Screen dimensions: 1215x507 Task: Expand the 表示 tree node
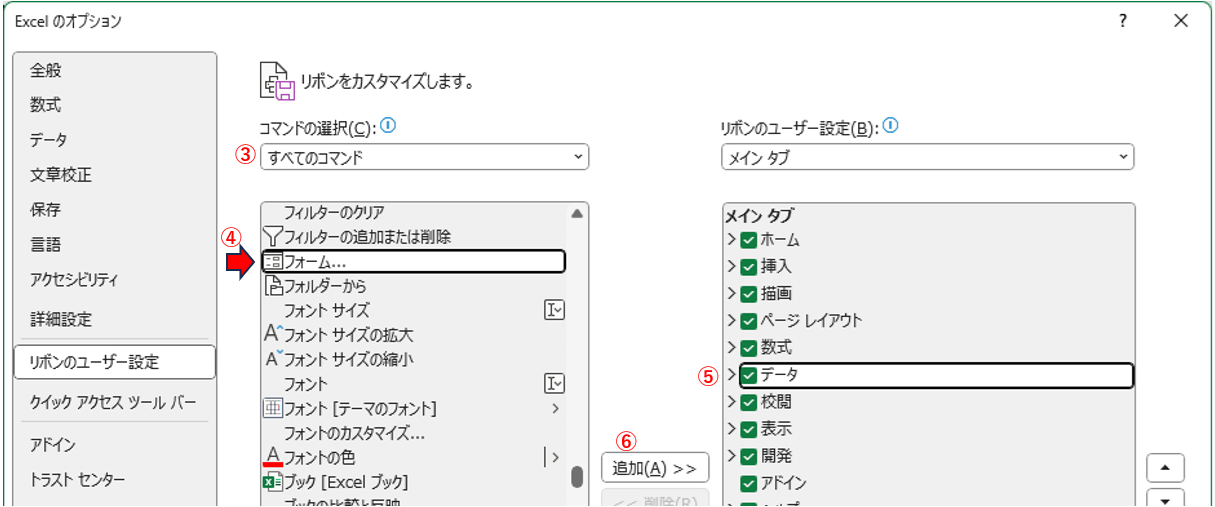(x=732, y=429)
